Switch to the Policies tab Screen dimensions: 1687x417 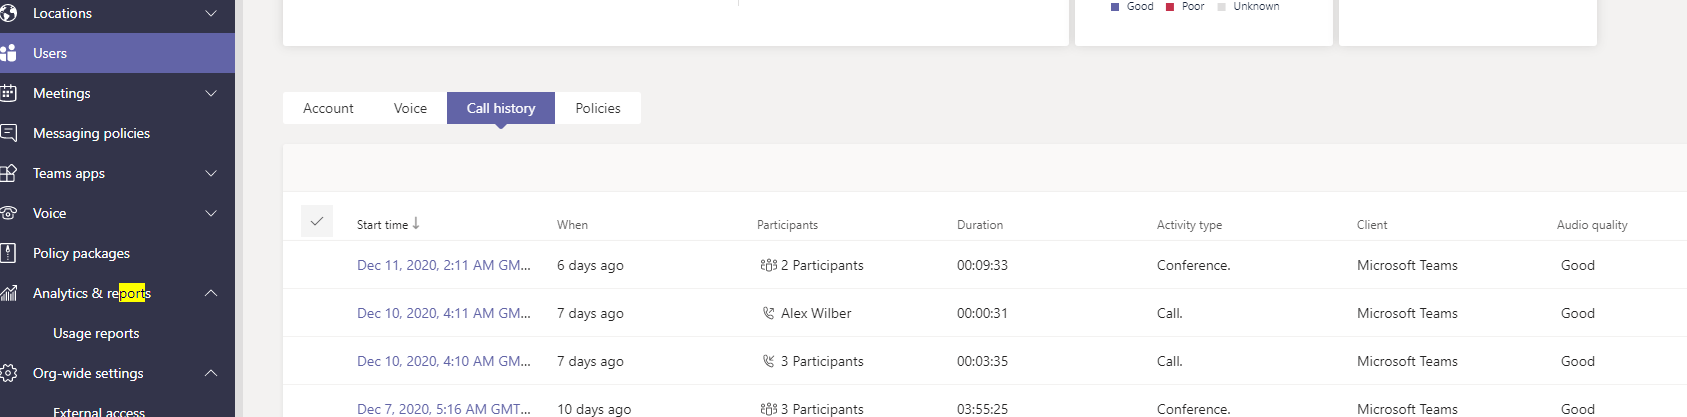tap(598, 108)
